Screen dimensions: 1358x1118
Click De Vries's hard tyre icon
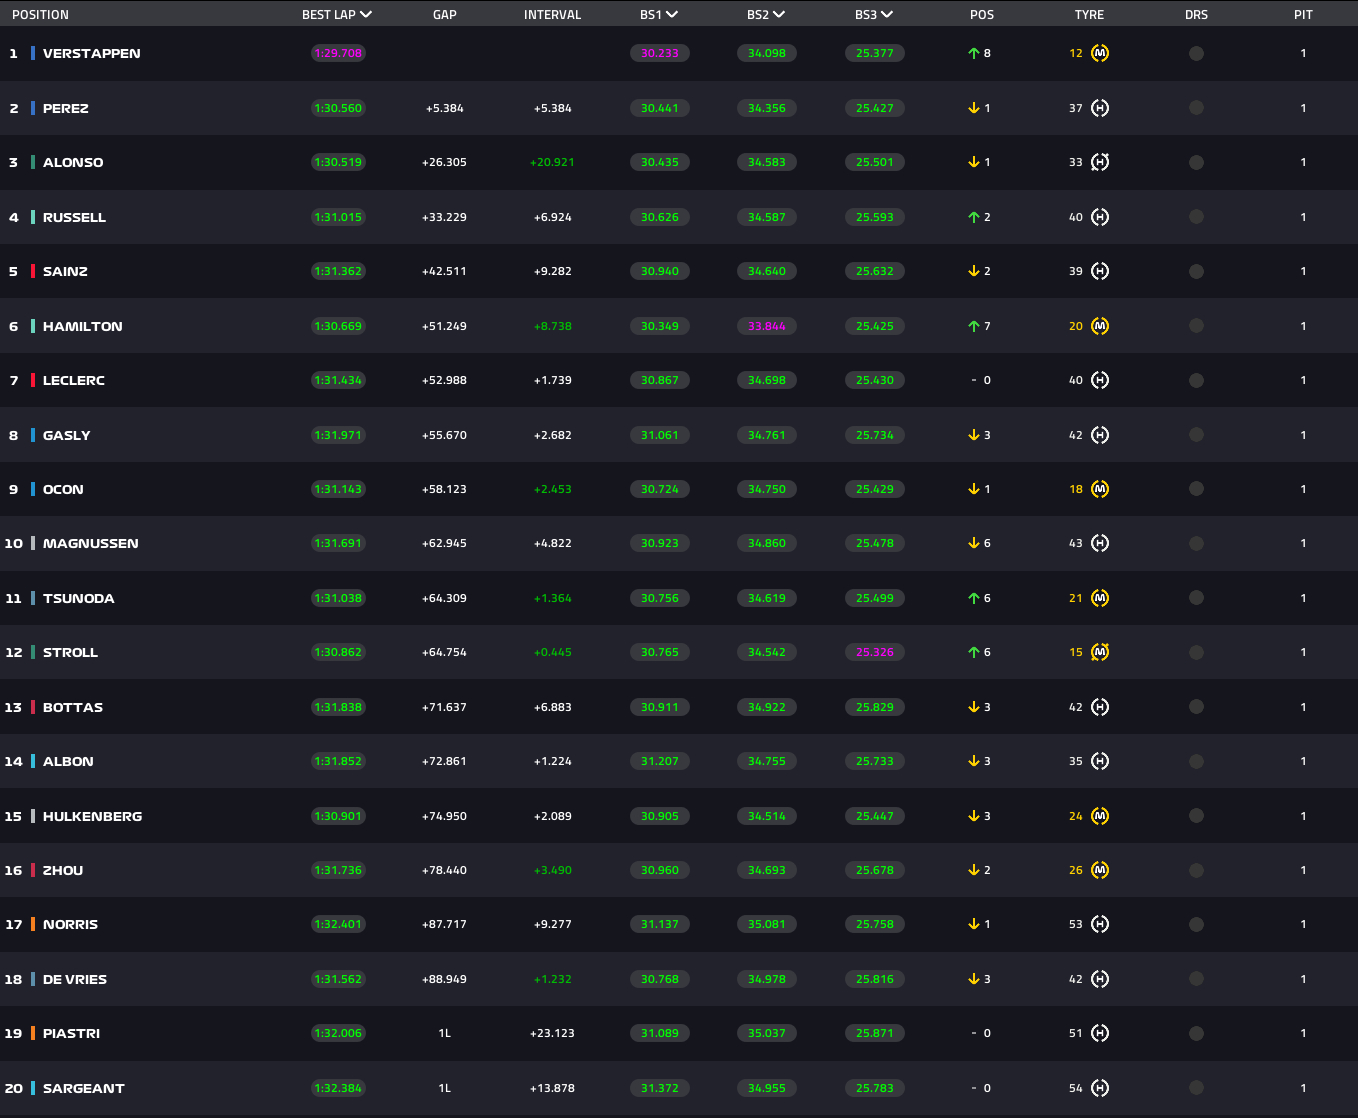[x=1100, y=979]
